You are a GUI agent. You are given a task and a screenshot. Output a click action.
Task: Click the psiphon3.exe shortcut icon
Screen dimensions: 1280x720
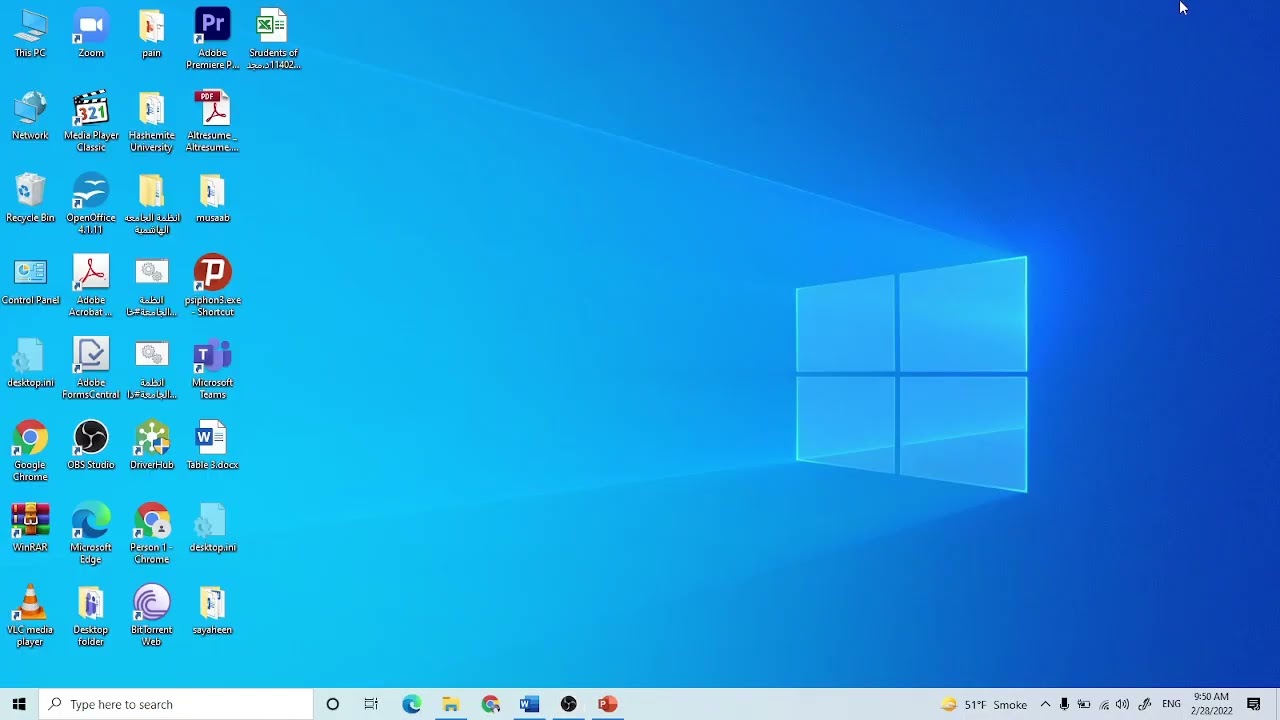tap(213, 286)
